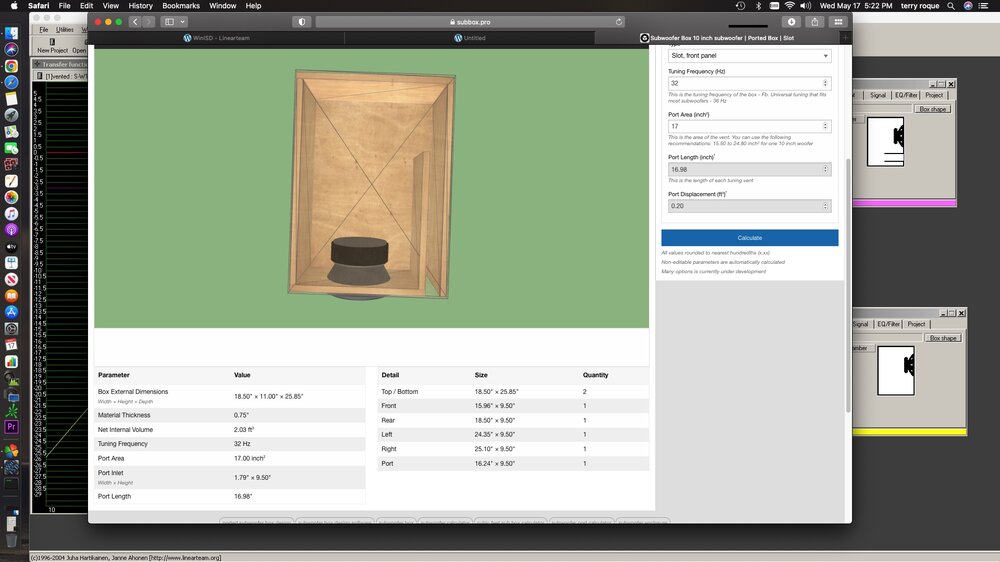Image resolution: width=1000 pixels, height=562 pixels.
Task: Open sidebar button dropdown chevron
Action: (x=182, y=22)
